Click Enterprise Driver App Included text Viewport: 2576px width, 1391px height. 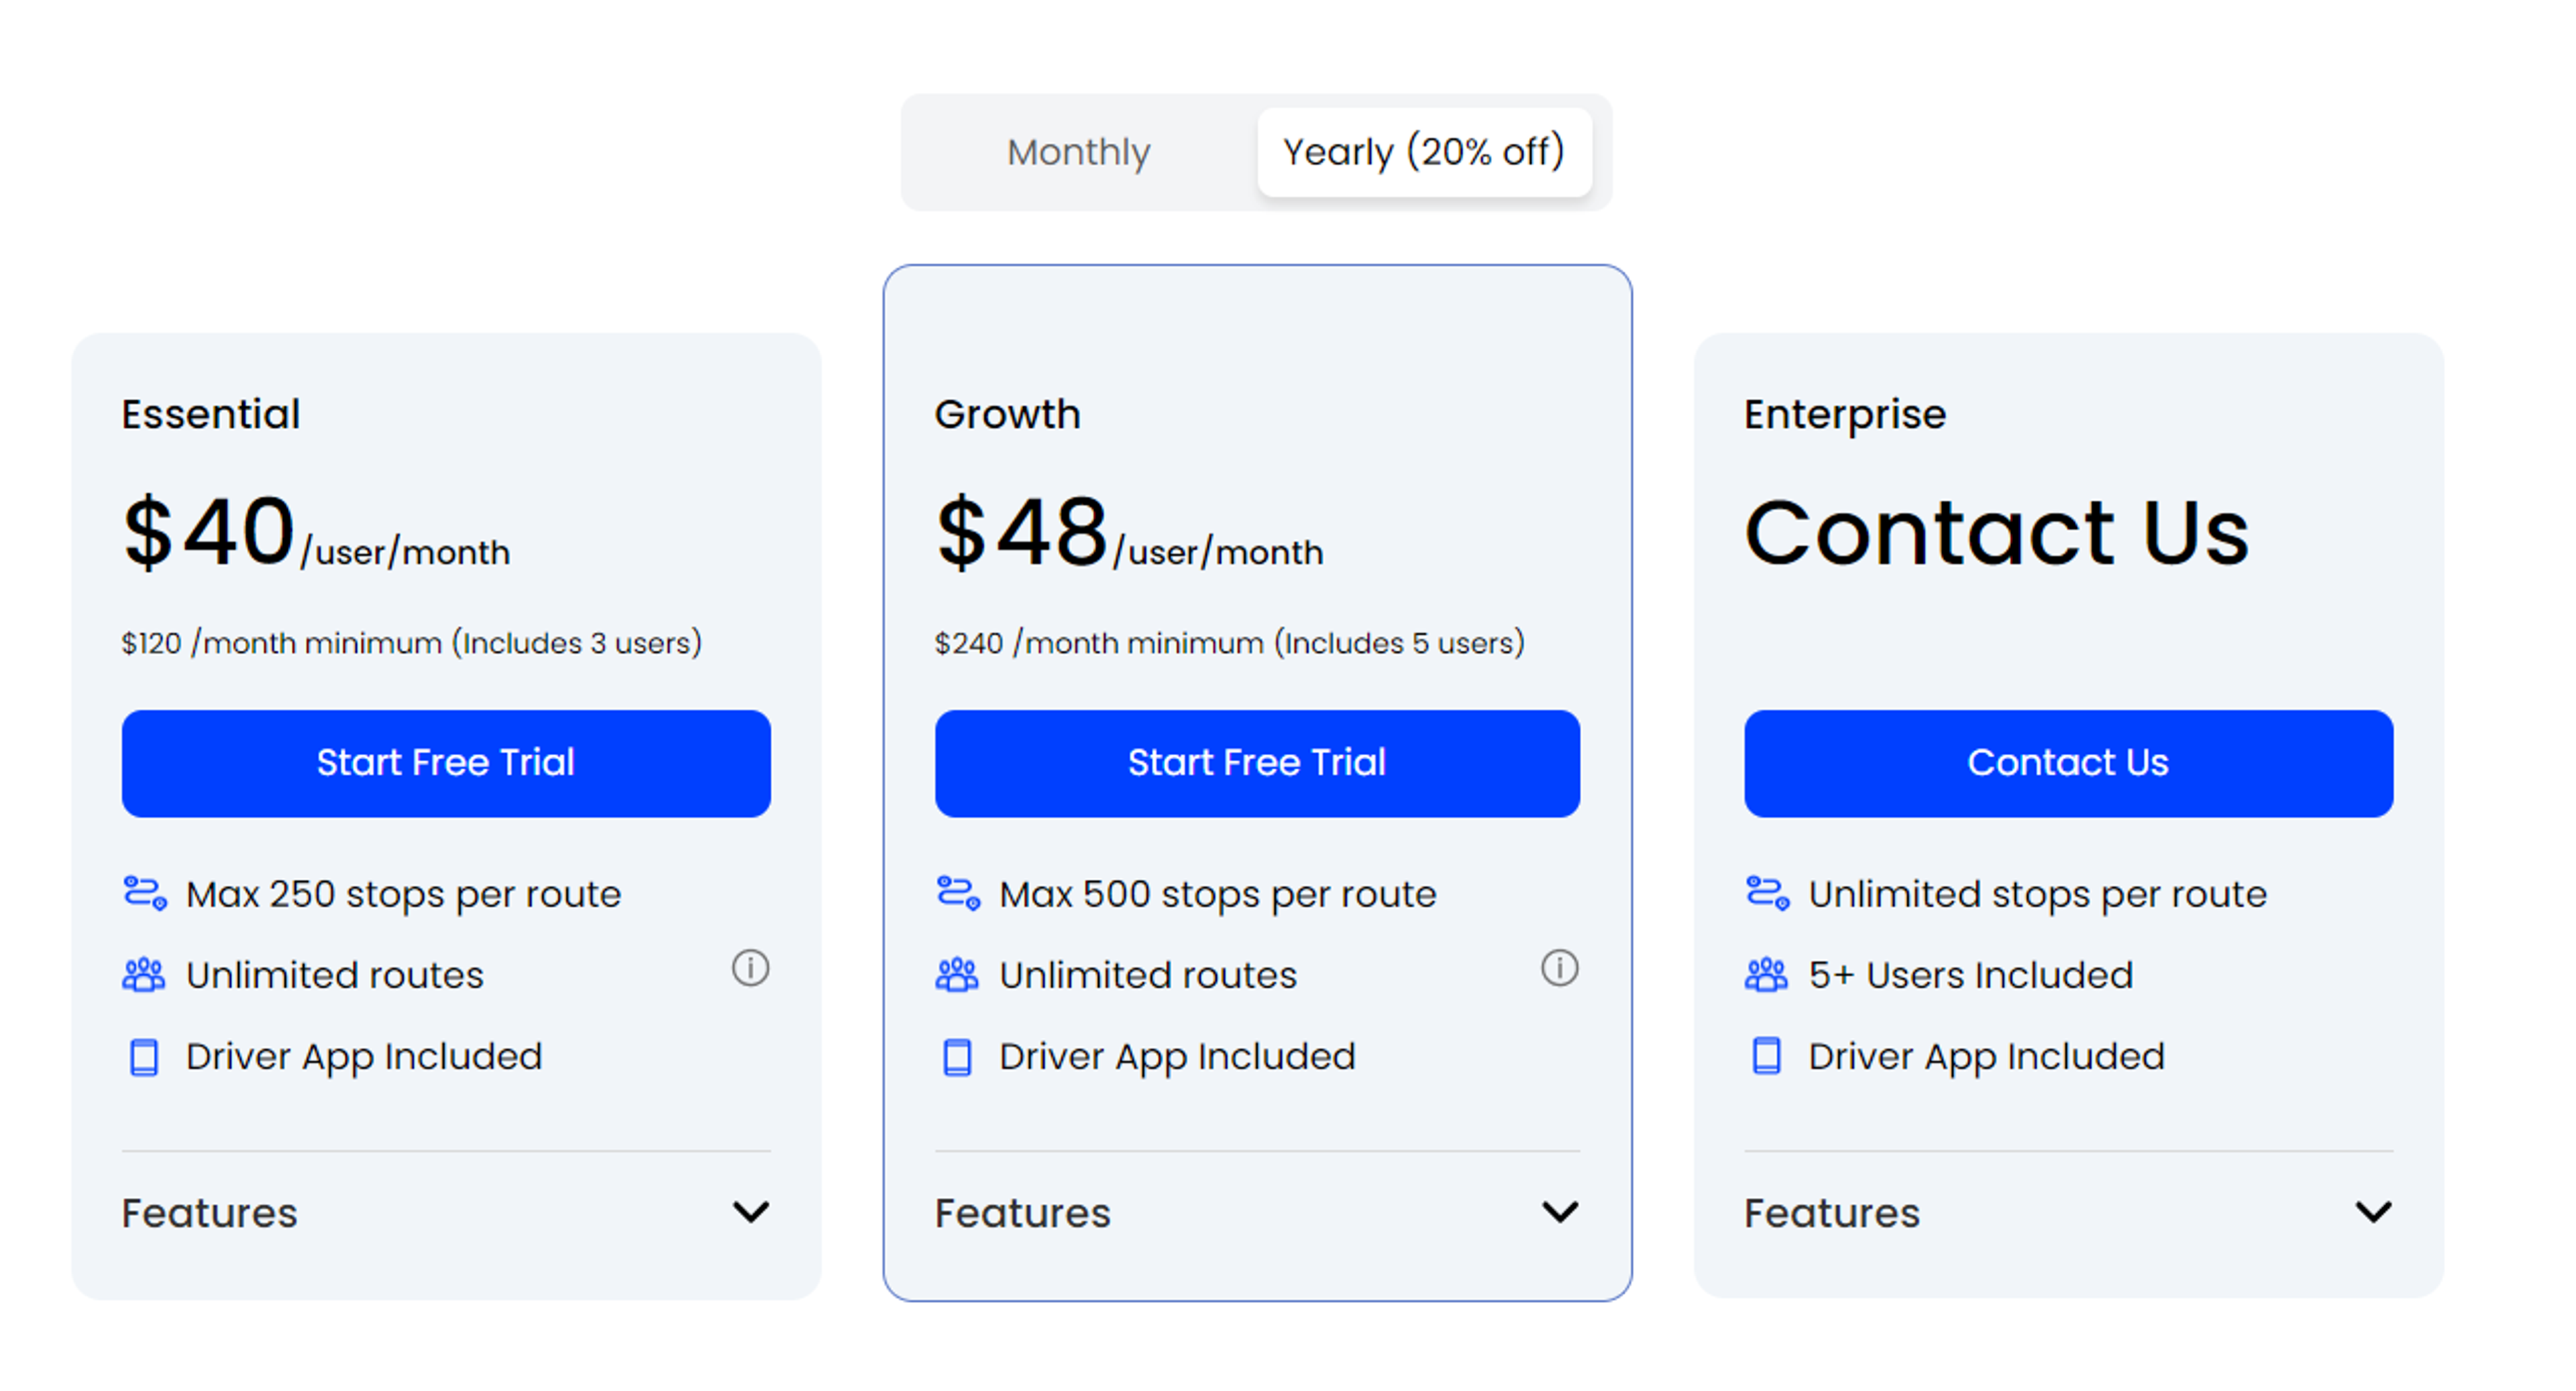(x=1987, y=1057)
